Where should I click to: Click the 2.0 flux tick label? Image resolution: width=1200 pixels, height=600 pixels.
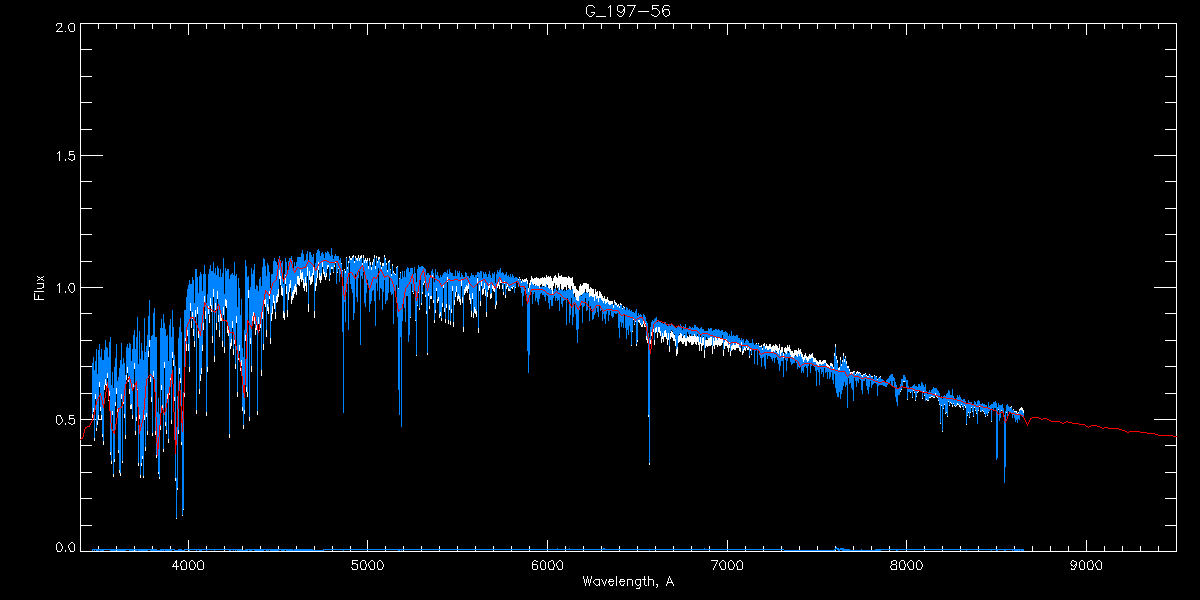point(66,28)
